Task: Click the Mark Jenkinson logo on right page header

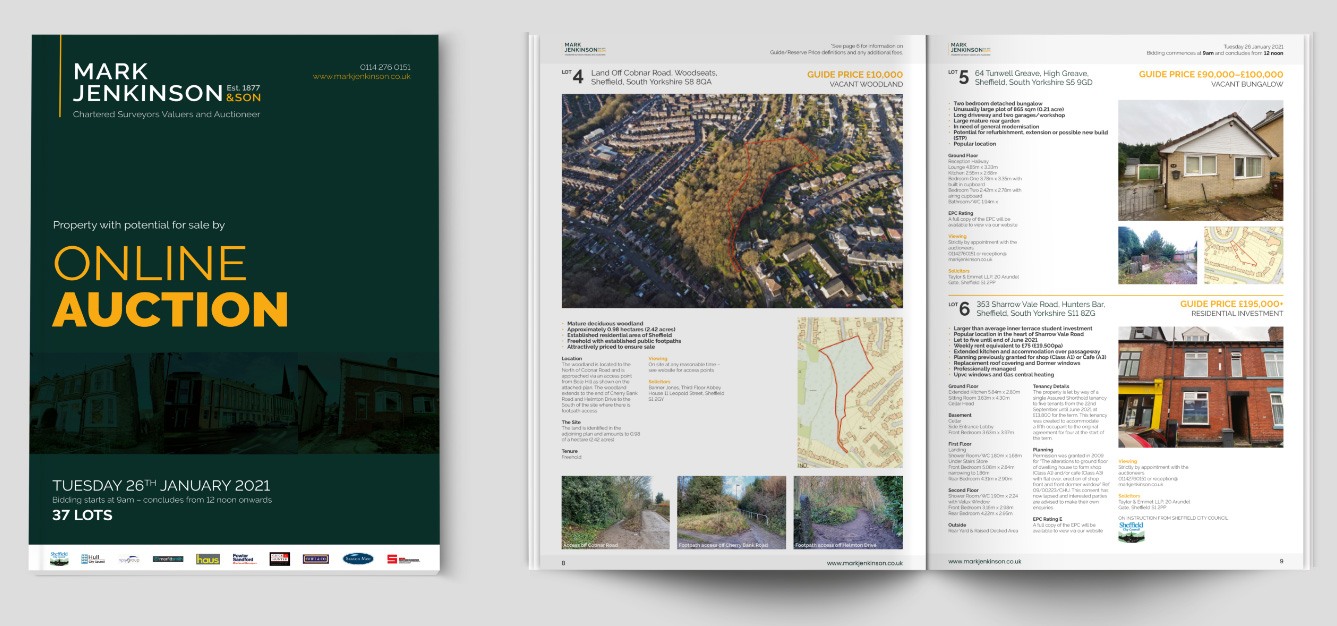Action: tap(968, 47)
